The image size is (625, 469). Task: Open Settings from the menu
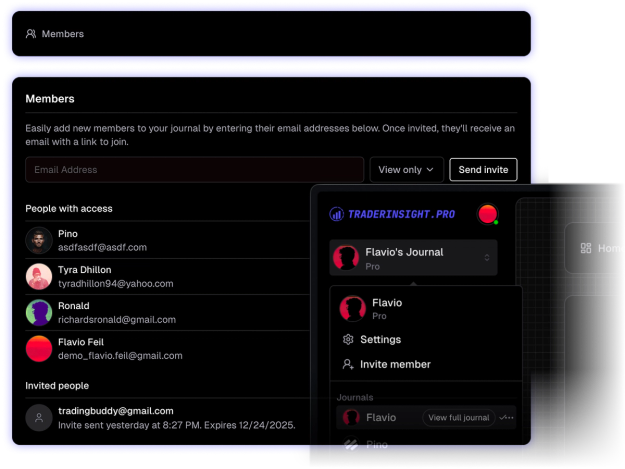(x=381, y=339)
